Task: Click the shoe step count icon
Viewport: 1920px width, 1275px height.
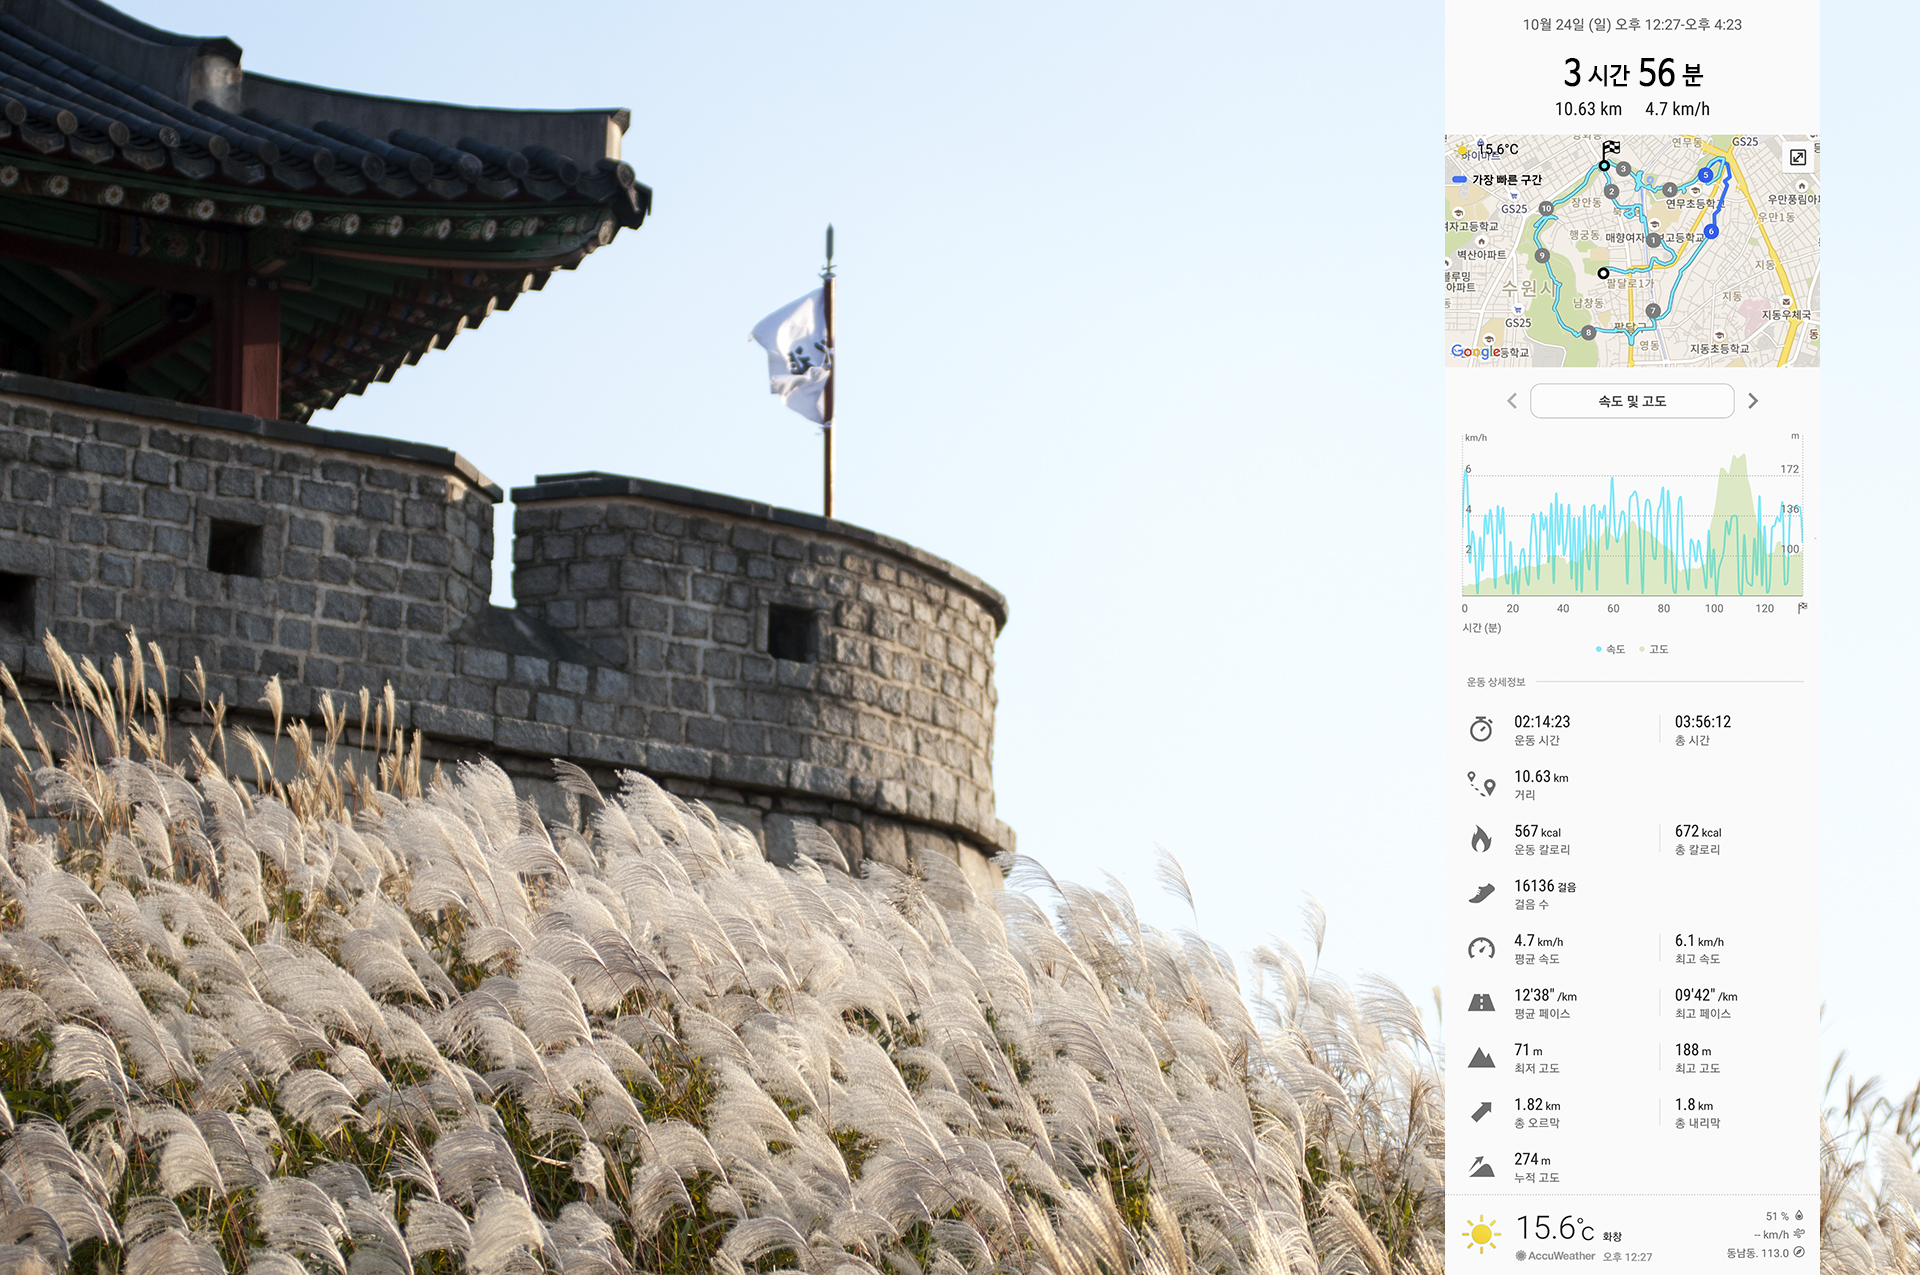Action: [x=1481, y=893]
